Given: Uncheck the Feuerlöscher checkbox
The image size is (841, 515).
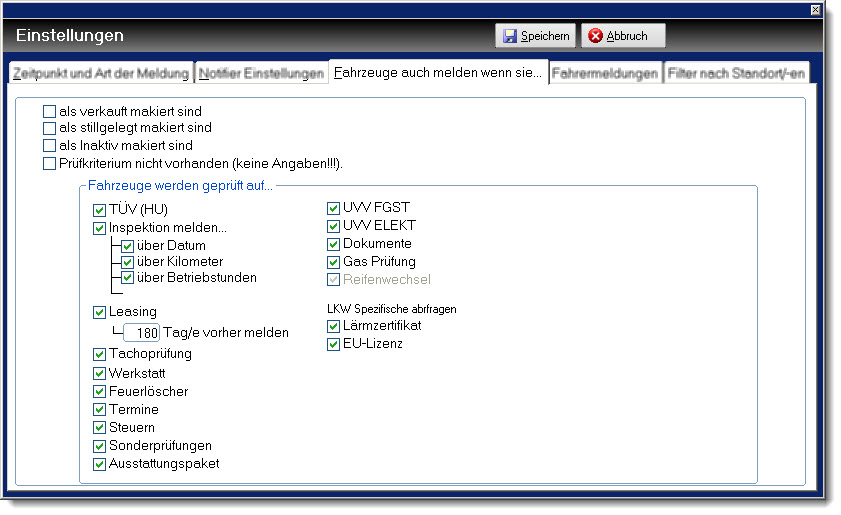Looking at the screenshot, I should [99, 392].
